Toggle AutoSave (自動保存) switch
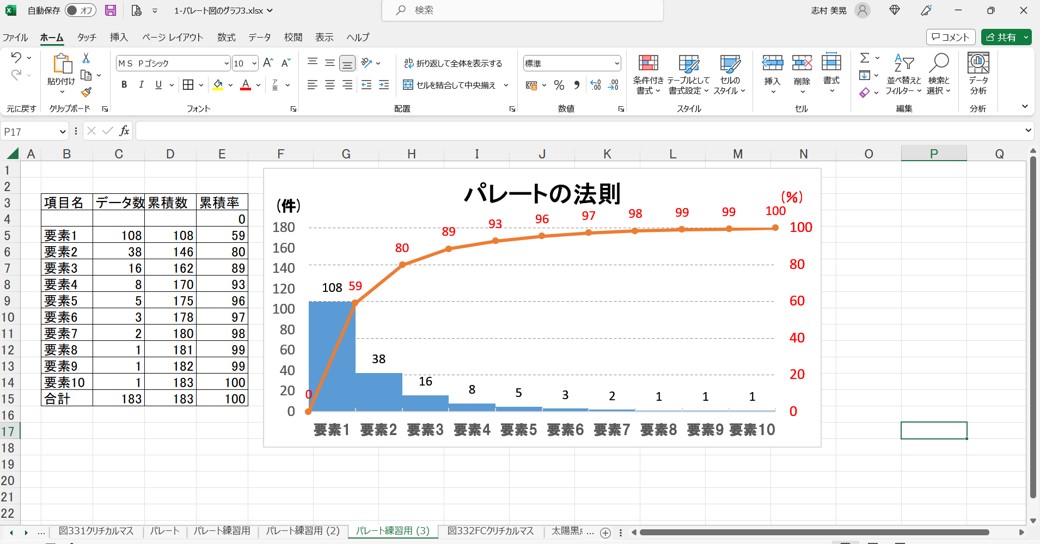1040x544 pixels. [80, 11]
